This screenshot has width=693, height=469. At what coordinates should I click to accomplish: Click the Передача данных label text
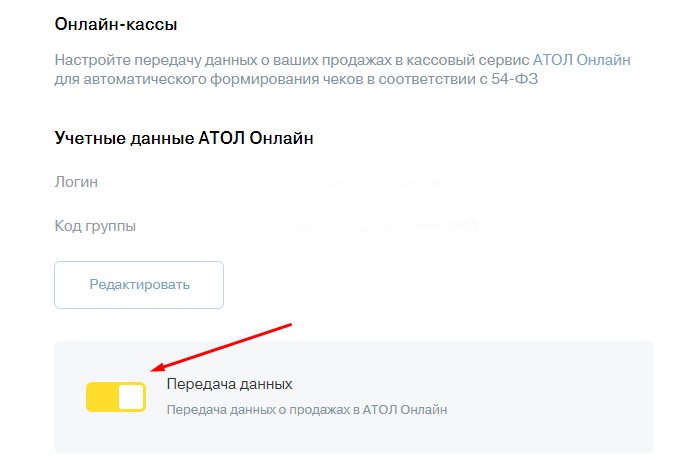coord(229,384)
